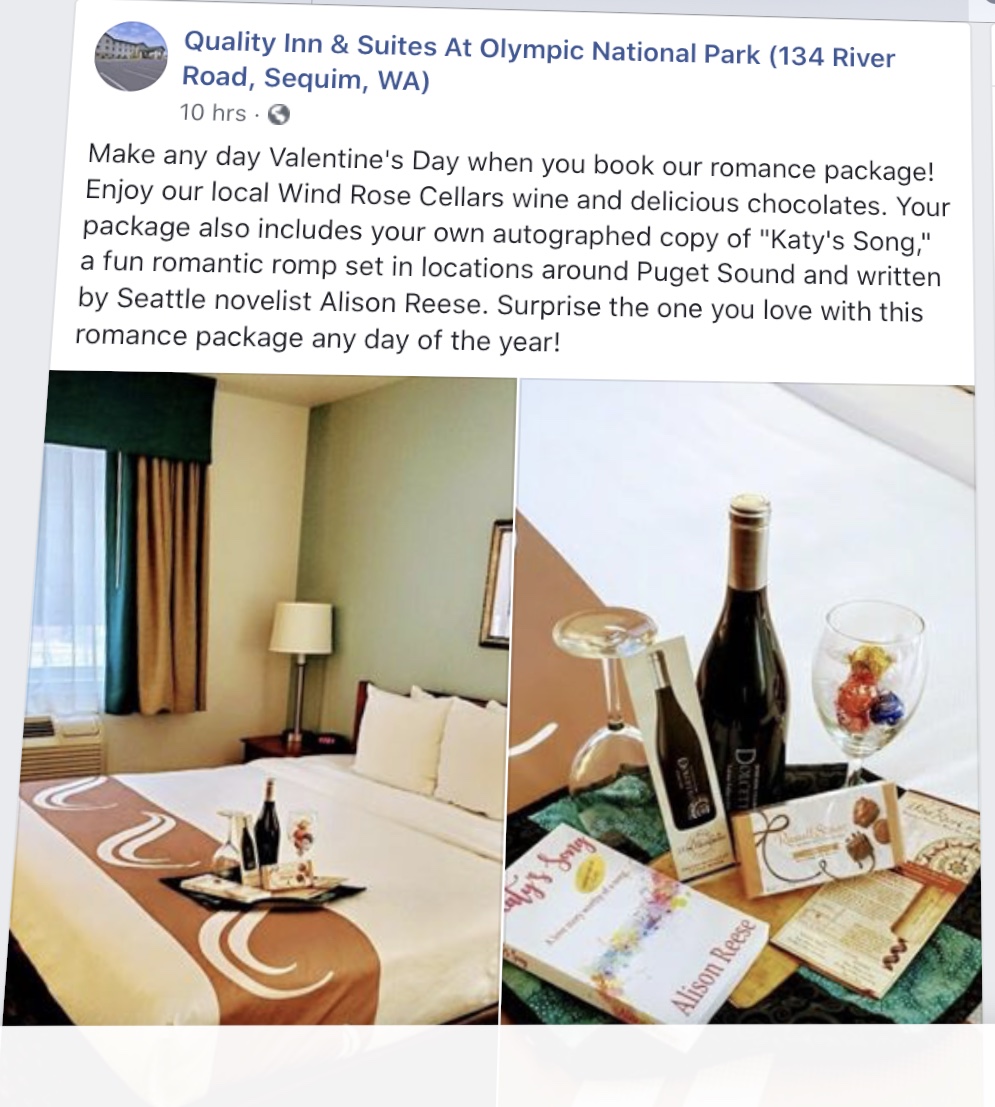This screenshot has height=1107, width=995.
Task: Open the hotel bed room photo
Action: point(261,699)
